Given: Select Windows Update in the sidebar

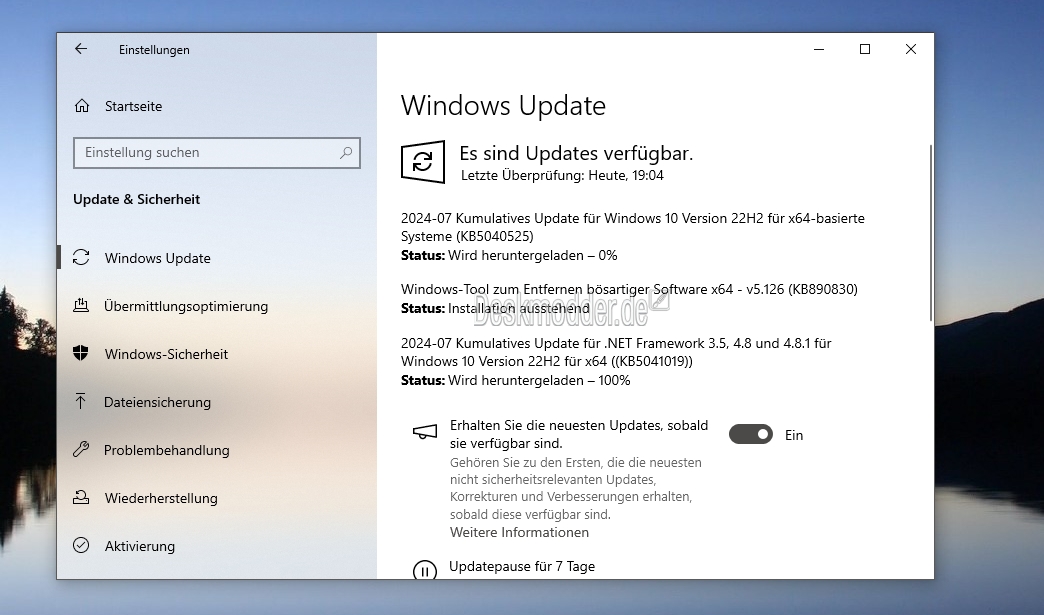Looking at the screenshot, I should pos(158,258).
